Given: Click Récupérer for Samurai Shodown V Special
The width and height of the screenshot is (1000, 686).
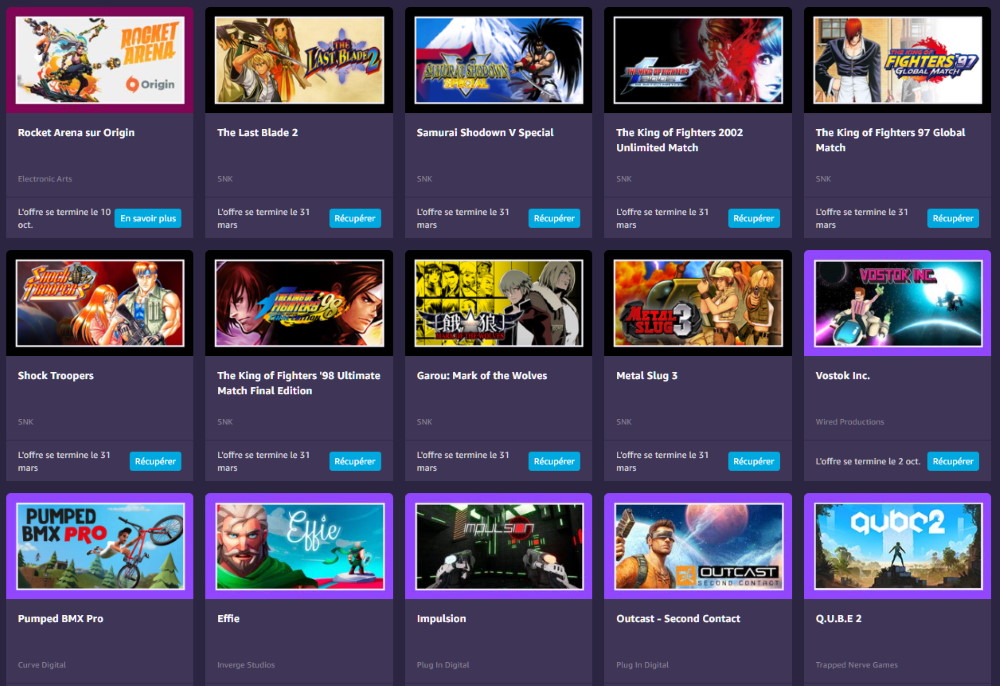Looking at the screenshot, I should (554, 218).
